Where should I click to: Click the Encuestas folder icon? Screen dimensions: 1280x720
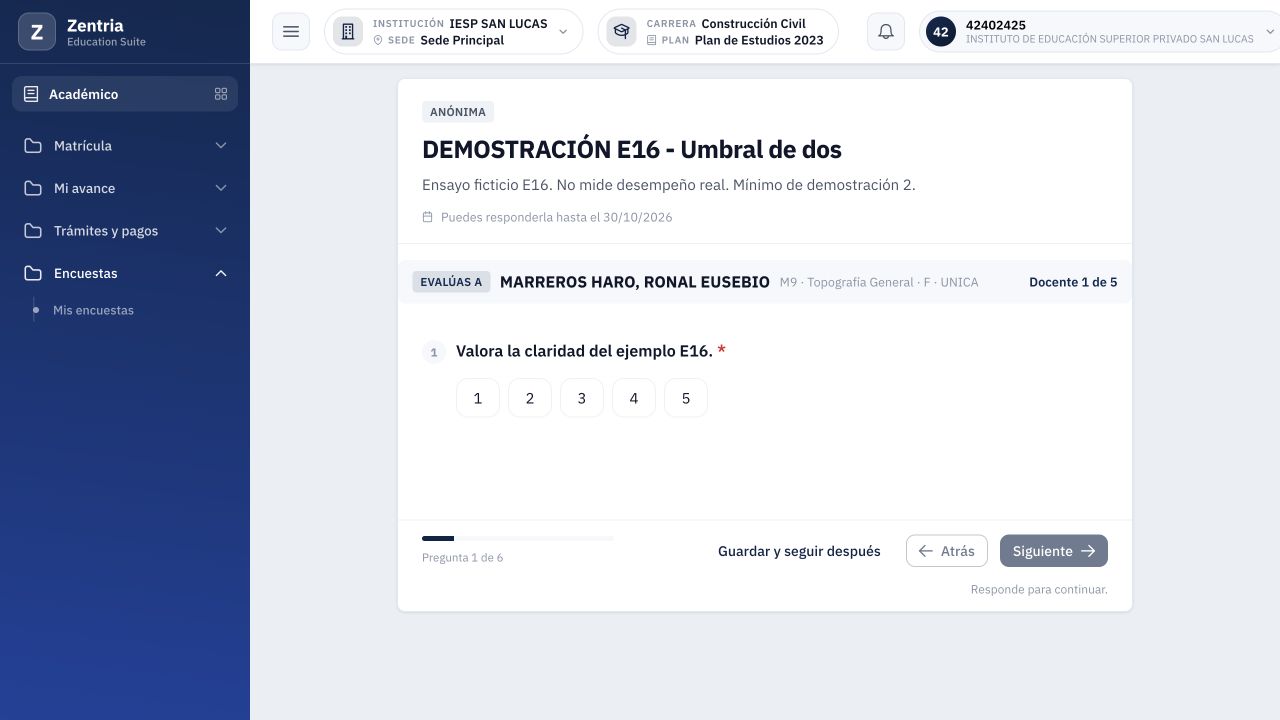pos(33,273)
